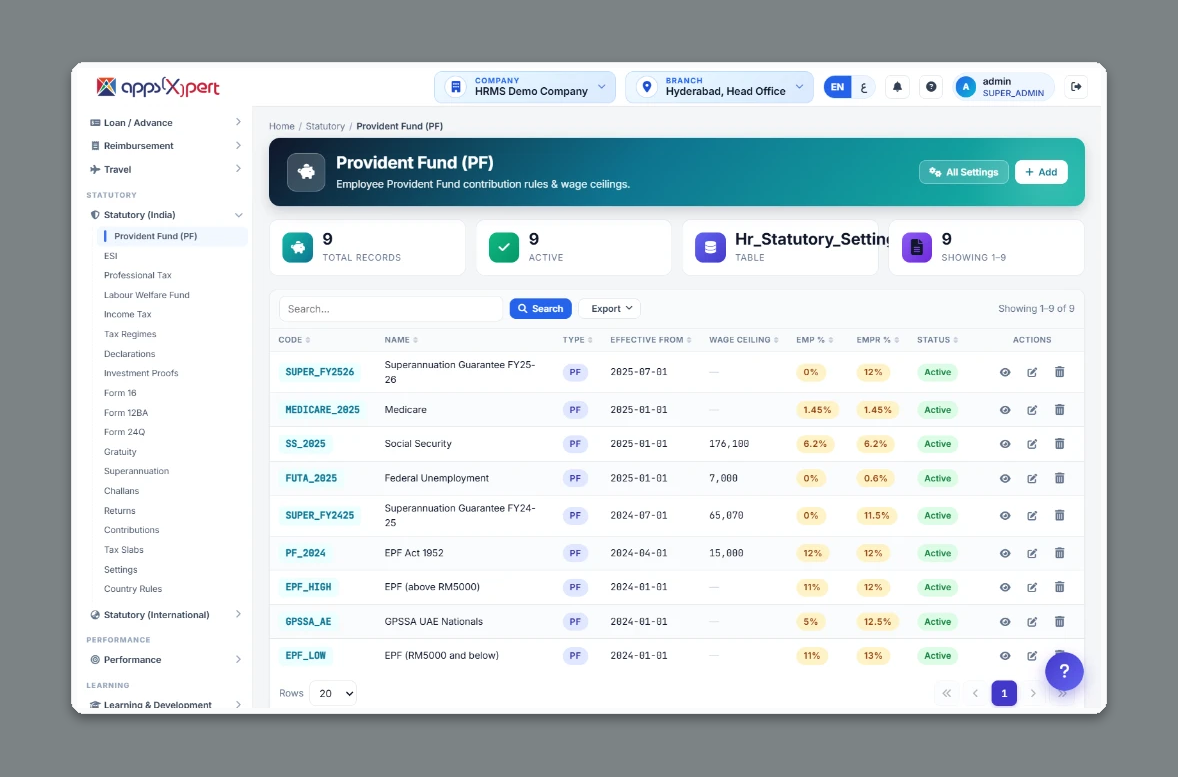The width and height of the screenshot is (1178, 777).
Task: Click the Search text field
Action: tap(391, 309)
